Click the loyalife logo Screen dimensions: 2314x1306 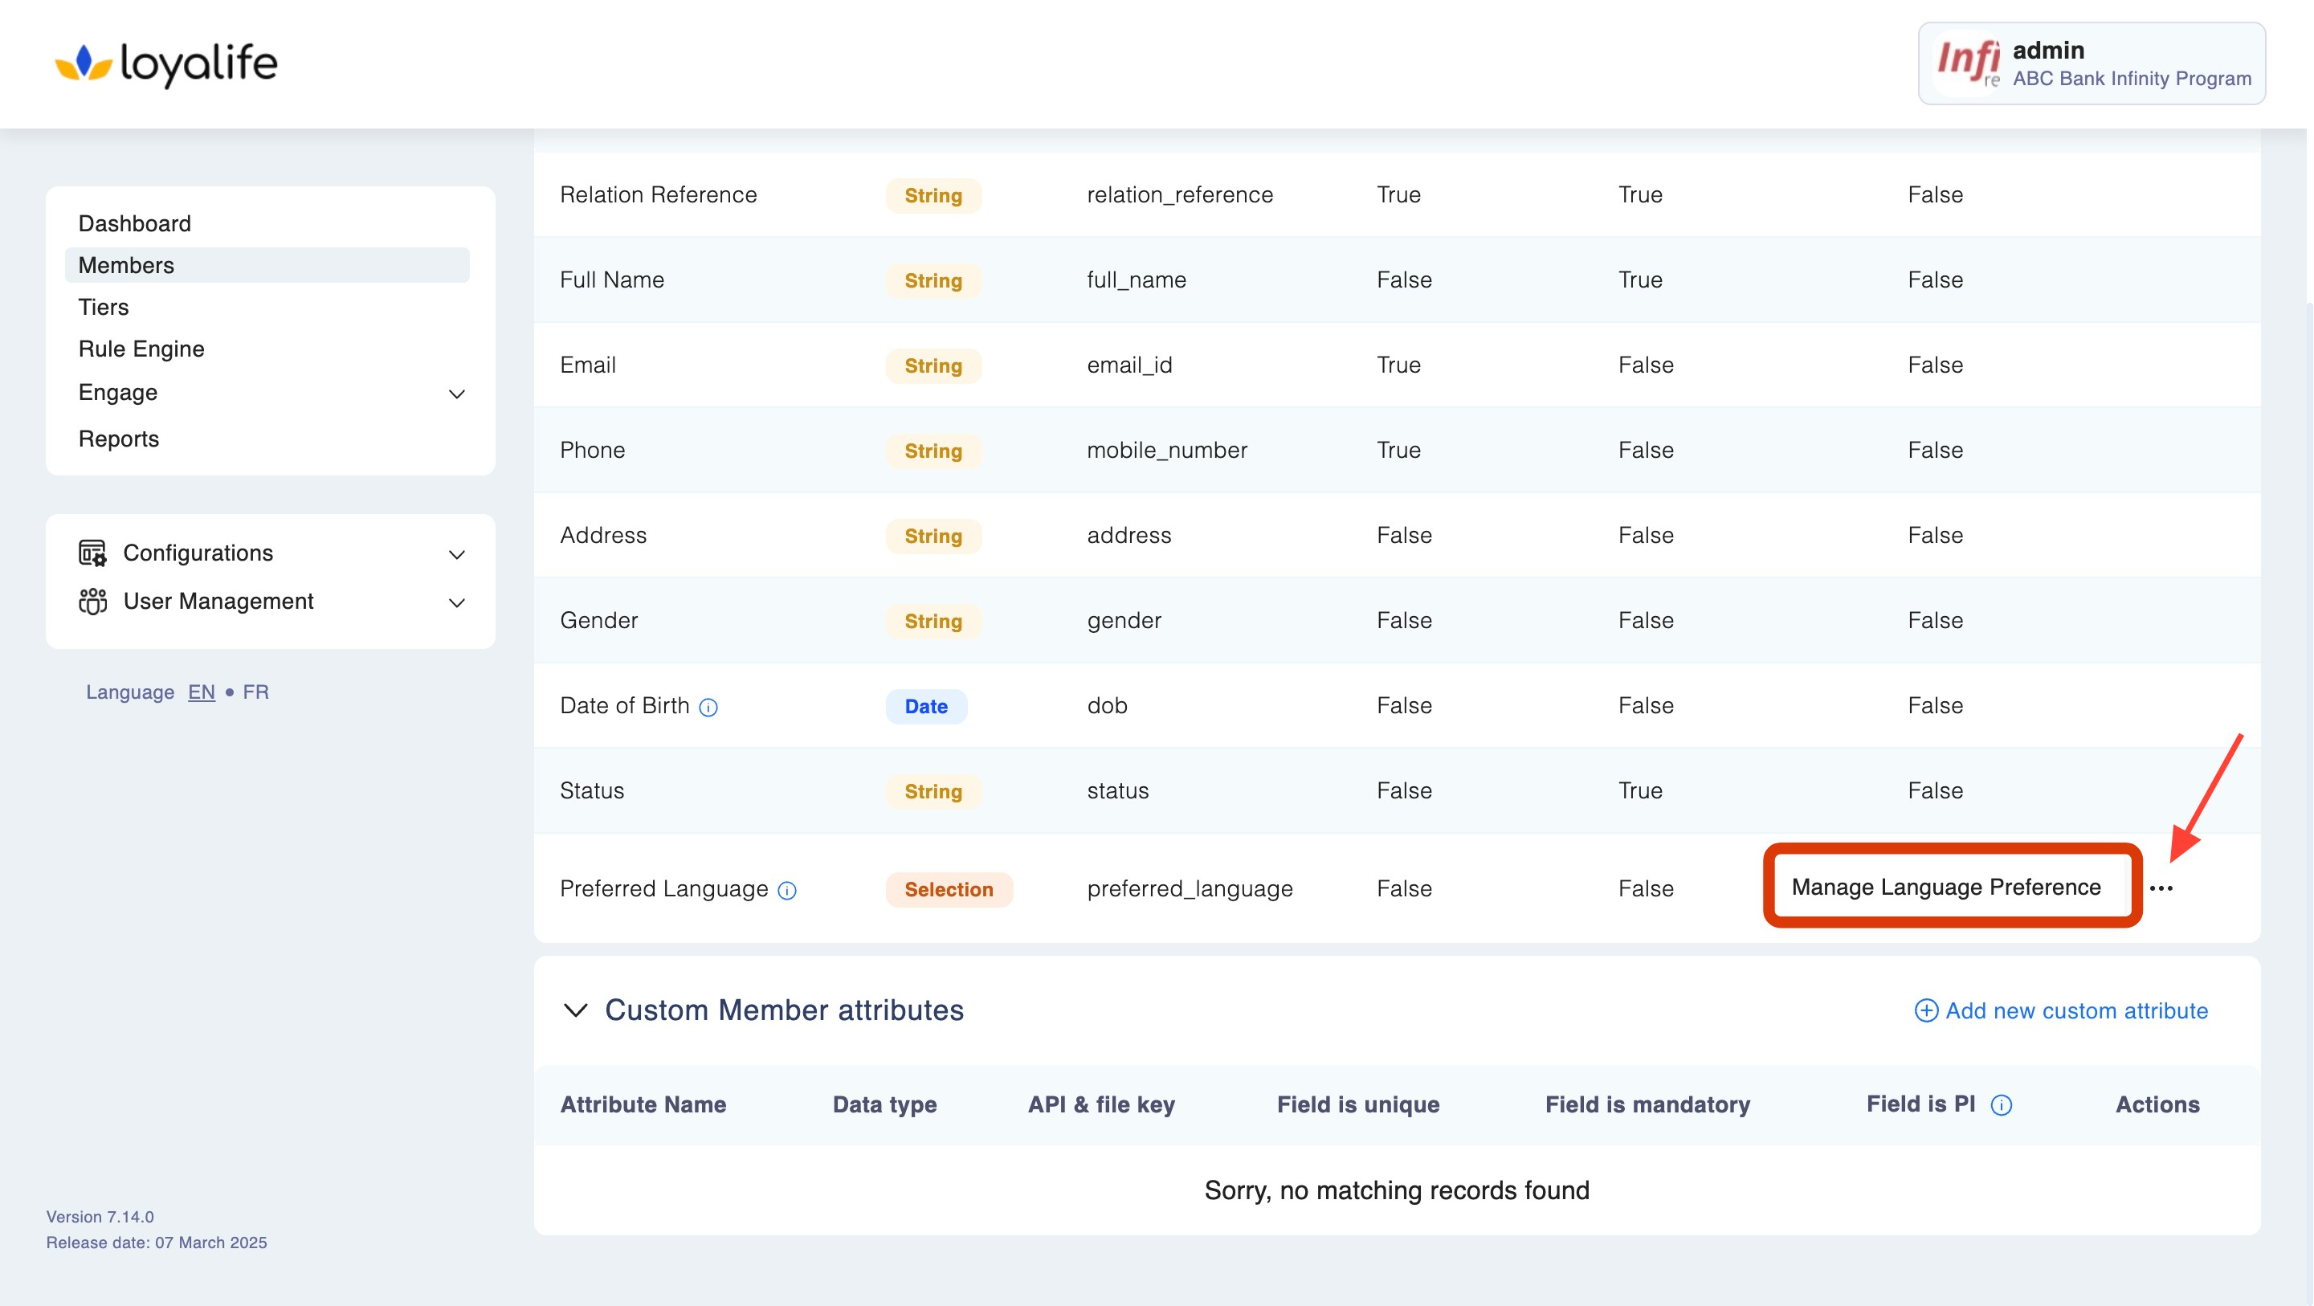click(x=166, y=64)
